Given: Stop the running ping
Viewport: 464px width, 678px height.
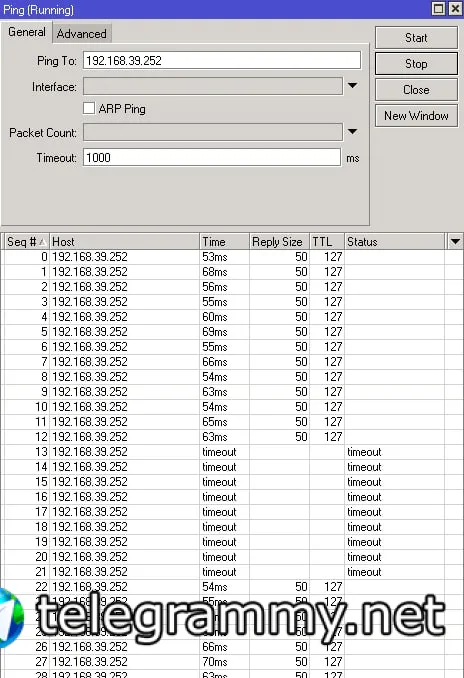Looking at the screenshot, I should tap(416, 64).
